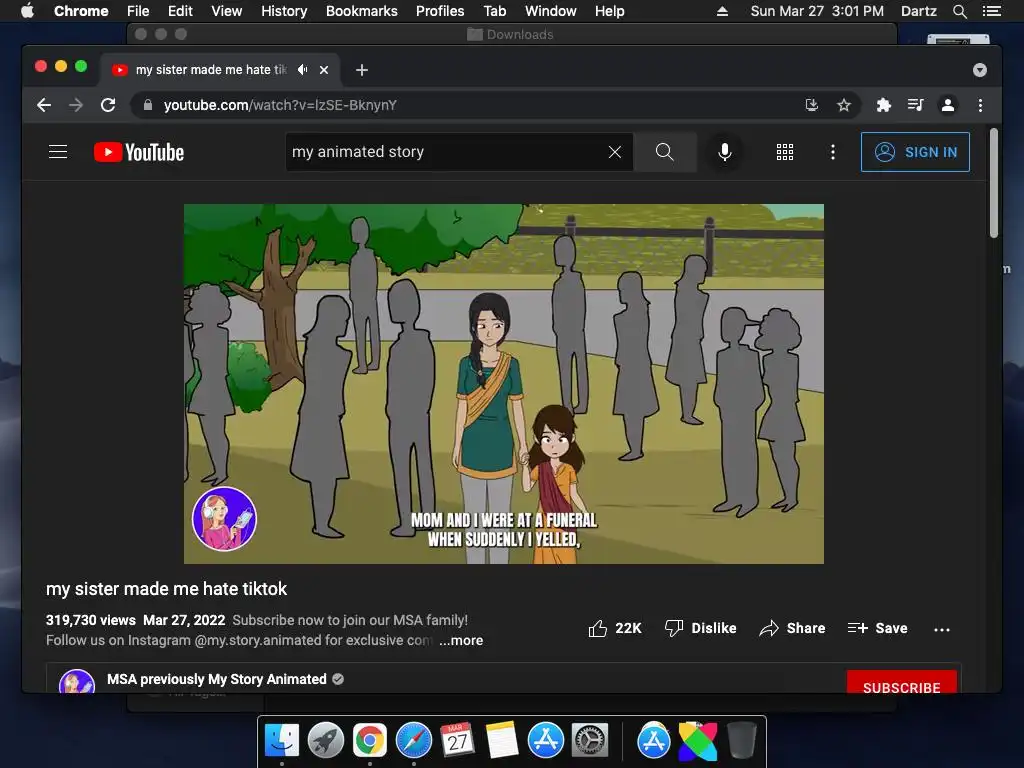Viewport: 1024px width, 768px height.
Task: Run search with magnifying glass button
Action: click(665, 152)
